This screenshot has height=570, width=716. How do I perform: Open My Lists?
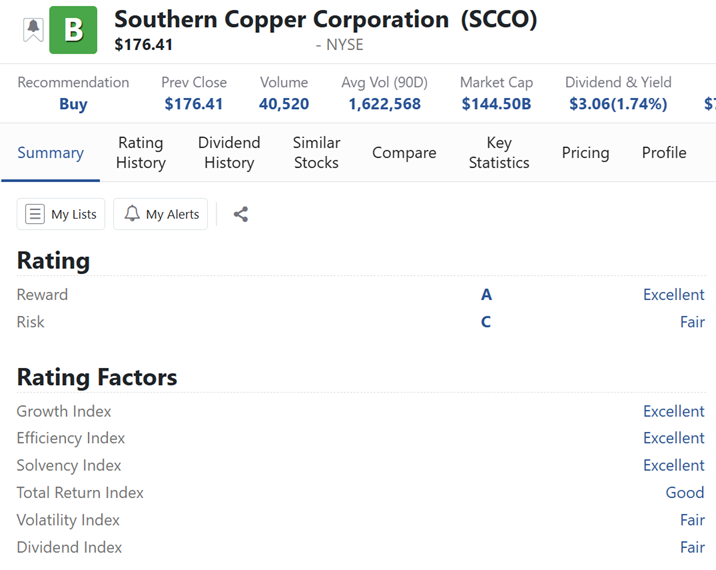[61, 214]
